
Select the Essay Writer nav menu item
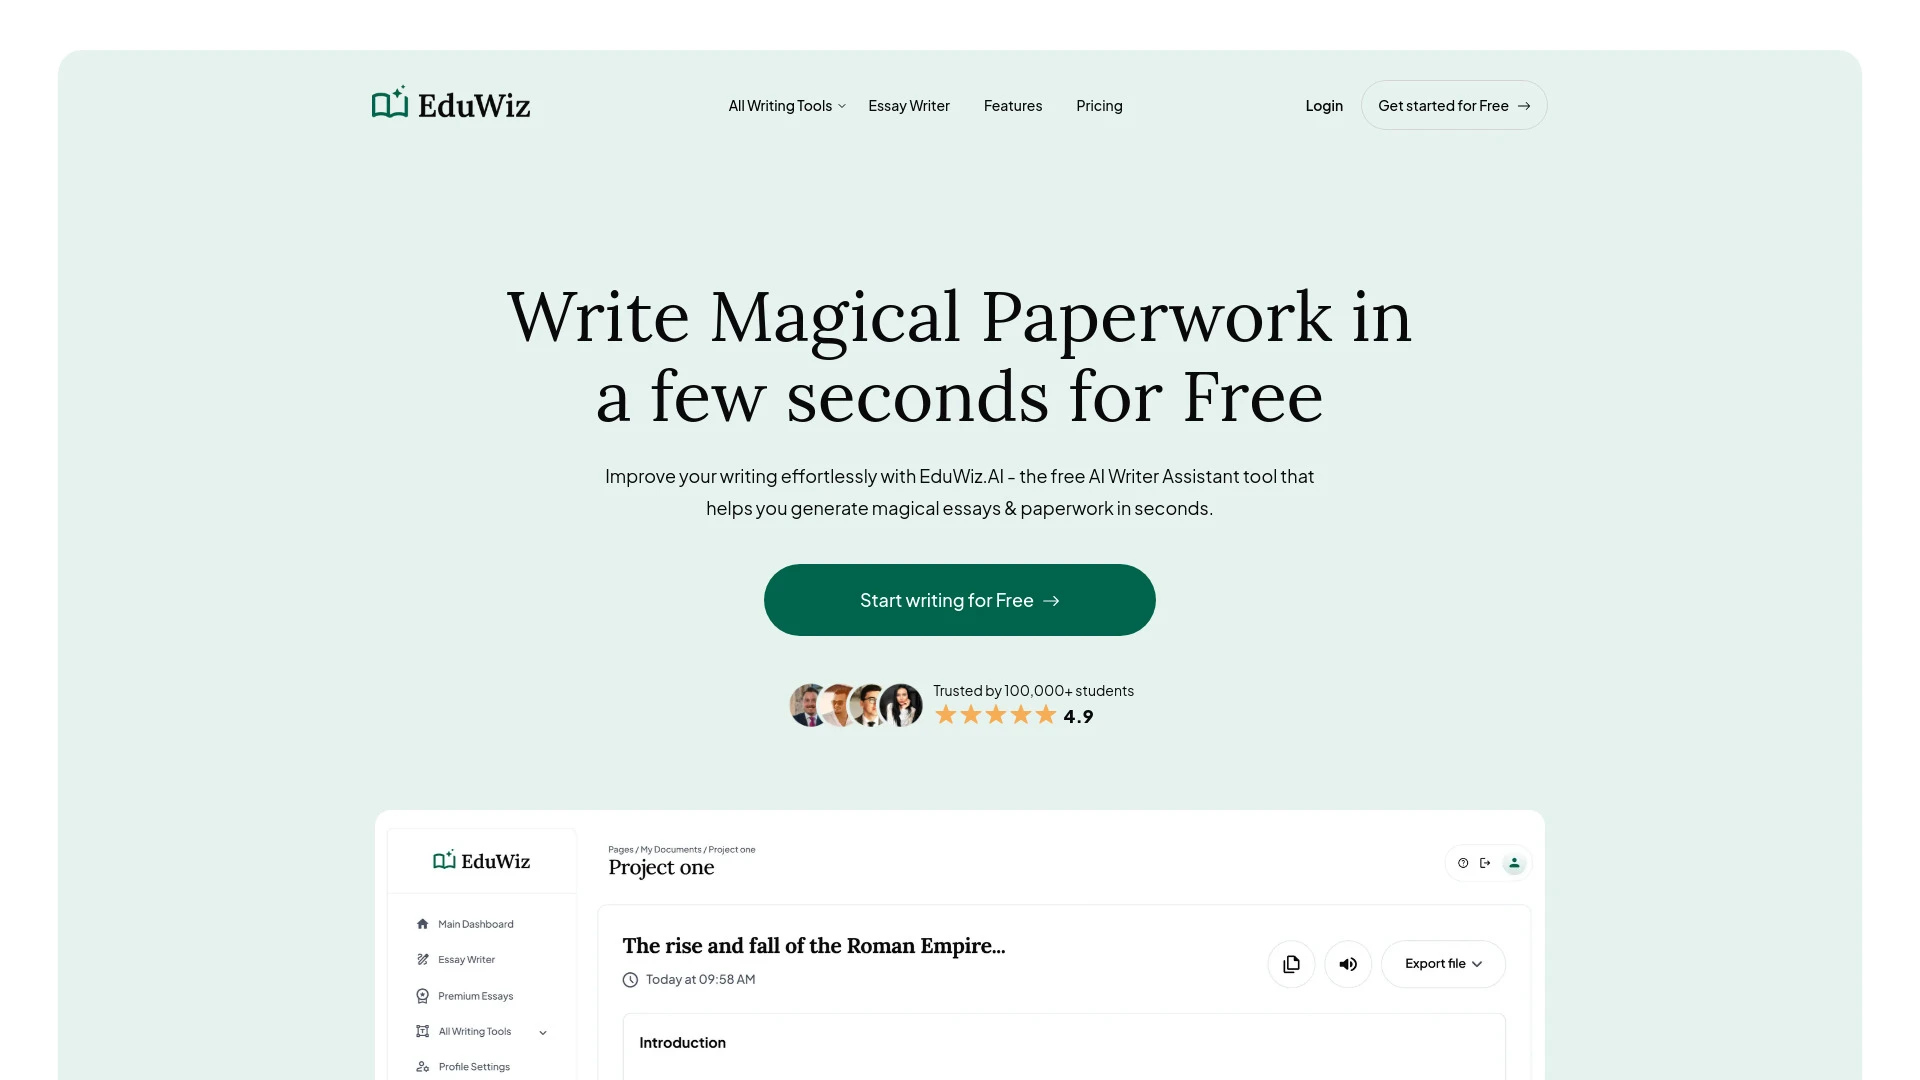(909, 105)
